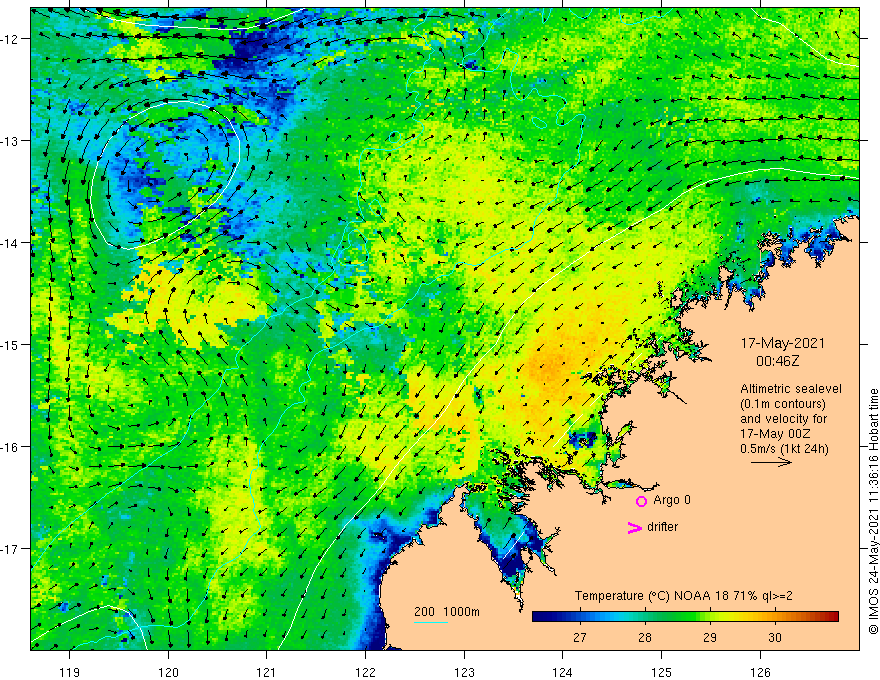Click the latitude '-17' axis label
Viewport: 880px width, 680px height.
(x=10, y=549)
